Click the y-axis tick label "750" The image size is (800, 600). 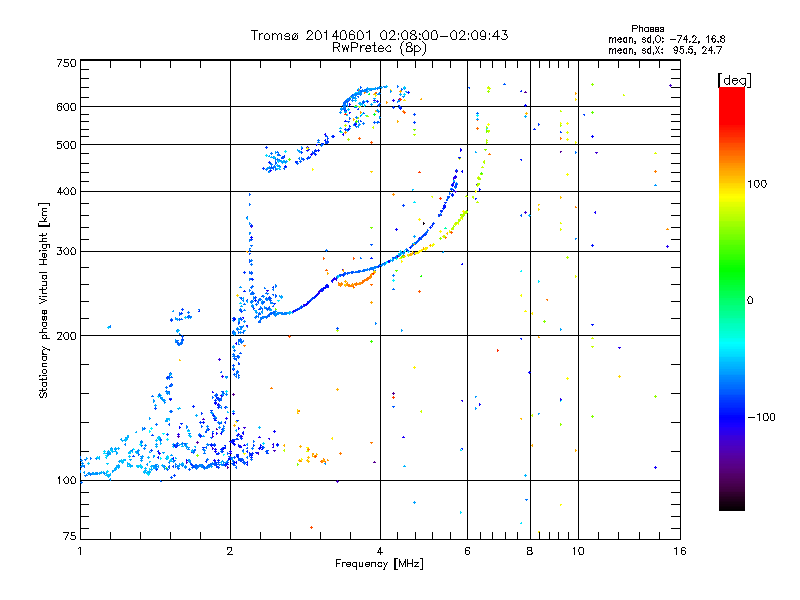pyautogui.click(x=66, y=63)
